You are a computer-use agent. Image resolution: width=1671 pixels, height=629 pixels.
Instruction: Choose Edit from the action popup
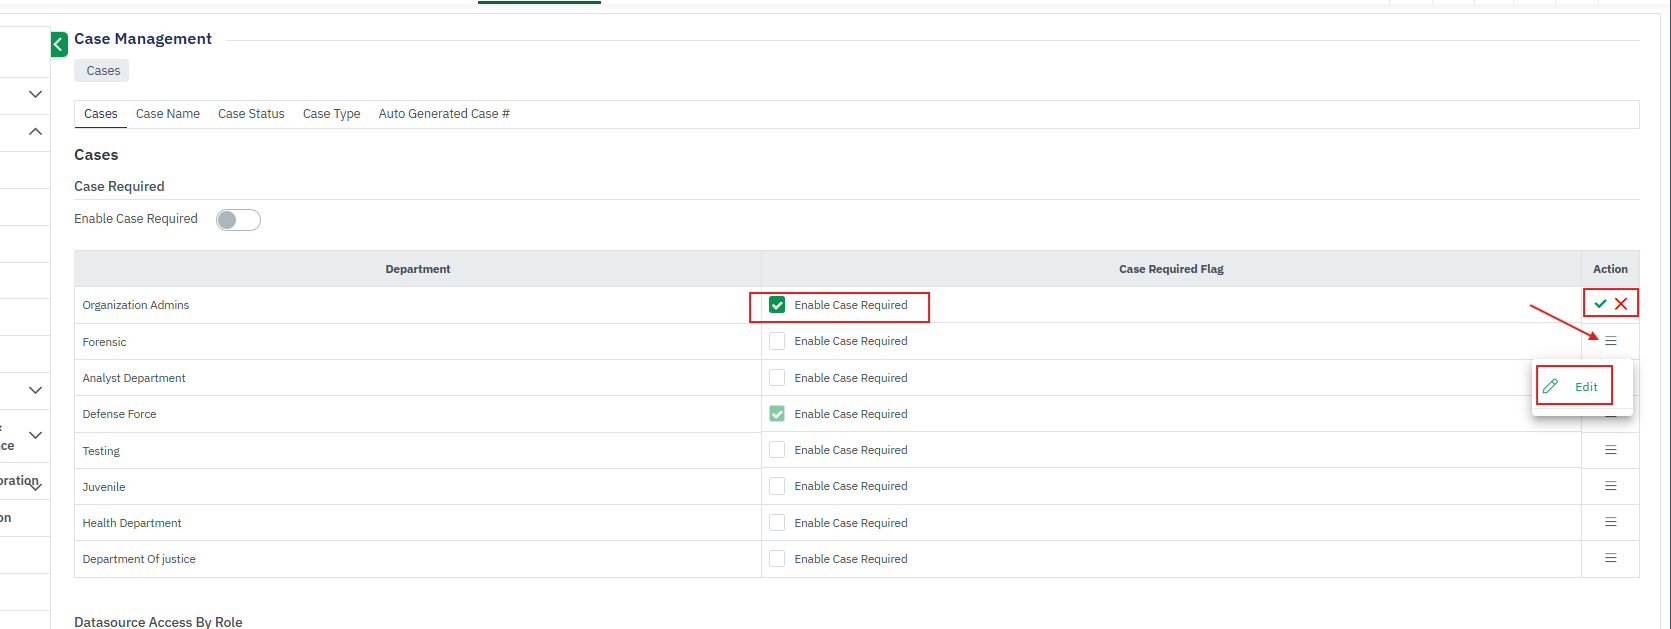[x=1575, y=387]
